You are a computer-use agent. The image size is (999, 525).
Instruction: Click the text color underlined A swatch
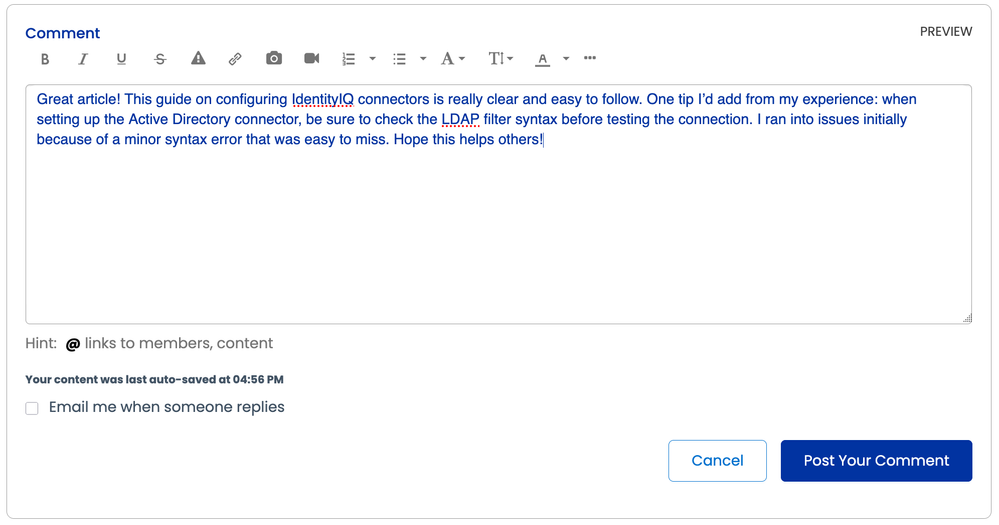click(x=542, y=59)
